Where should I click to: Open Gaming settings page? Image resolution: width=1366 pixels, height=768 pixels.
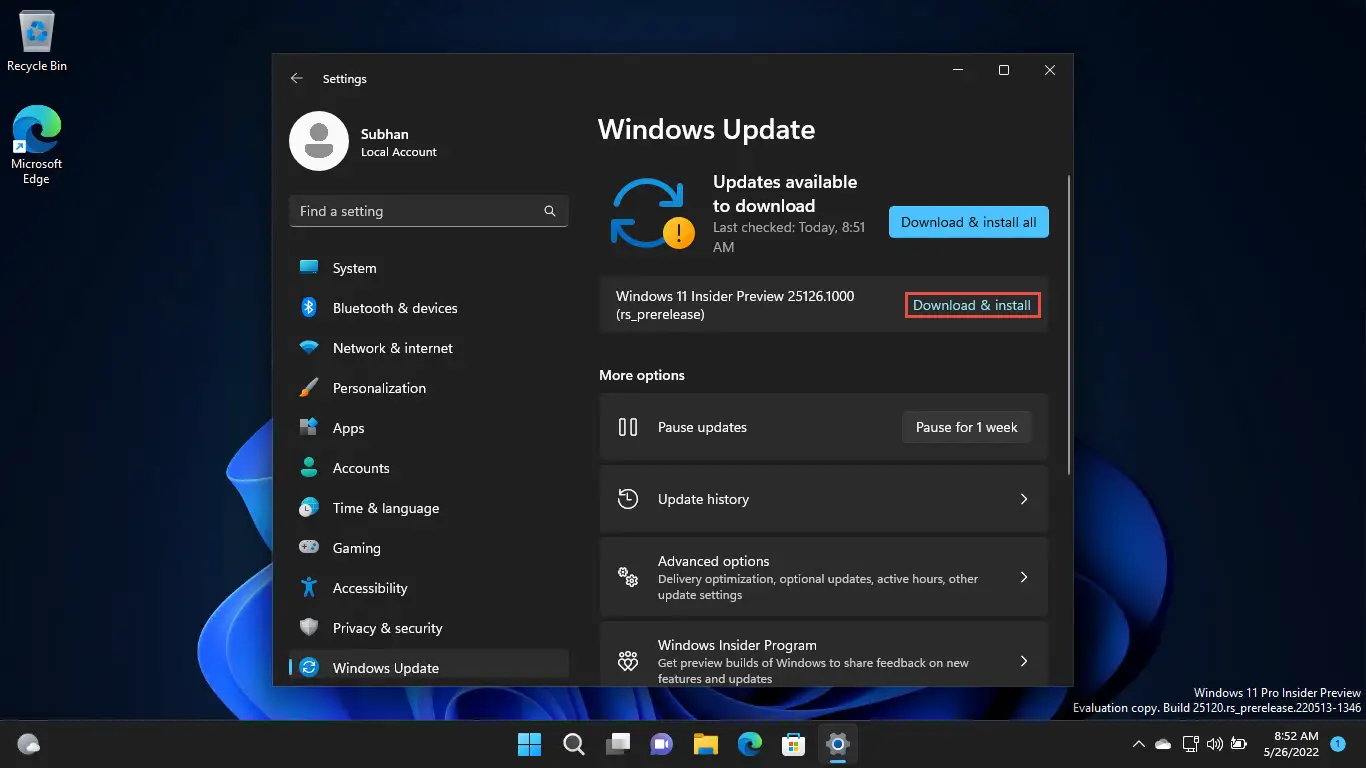pos(429,548)
